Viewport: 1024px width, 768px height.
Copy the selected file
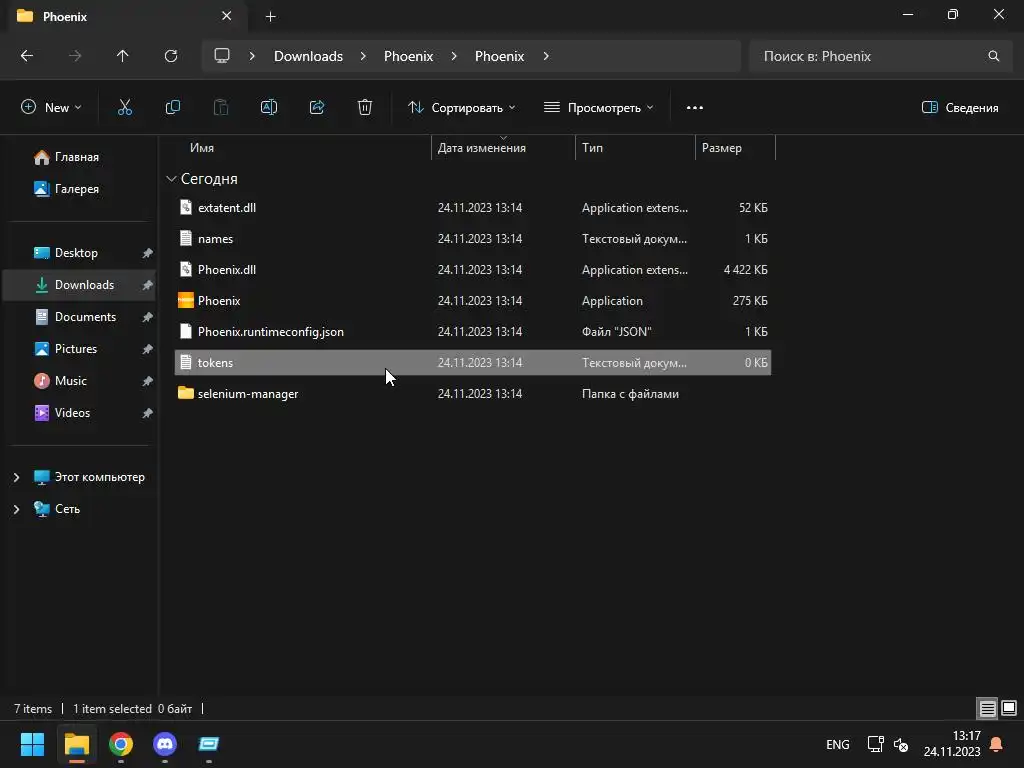tap(172, 108)
